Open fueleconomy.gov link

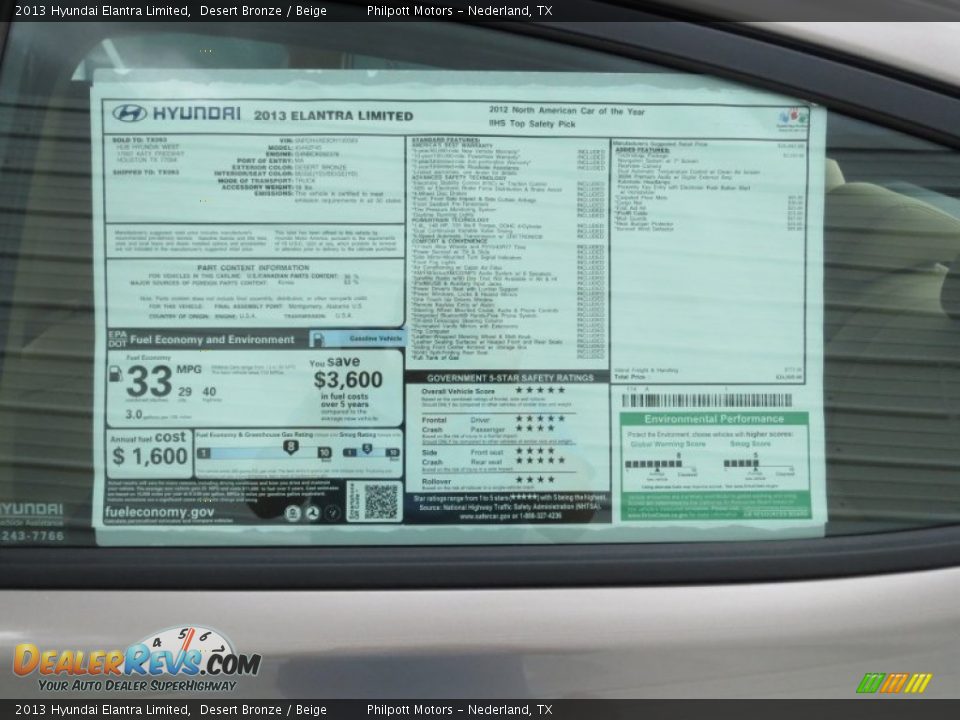pos(160,512)
